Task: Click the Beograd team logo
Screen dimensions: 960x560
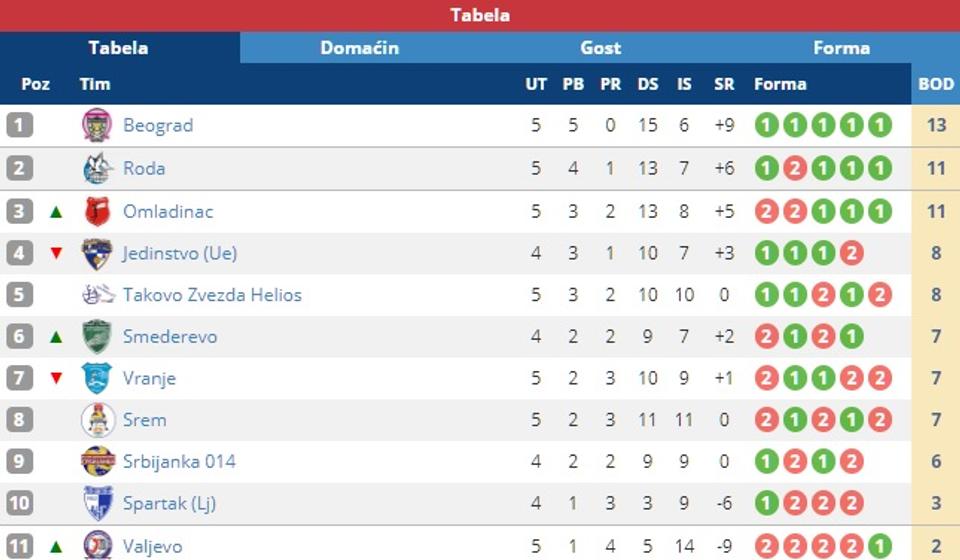Action: [97, 125]
